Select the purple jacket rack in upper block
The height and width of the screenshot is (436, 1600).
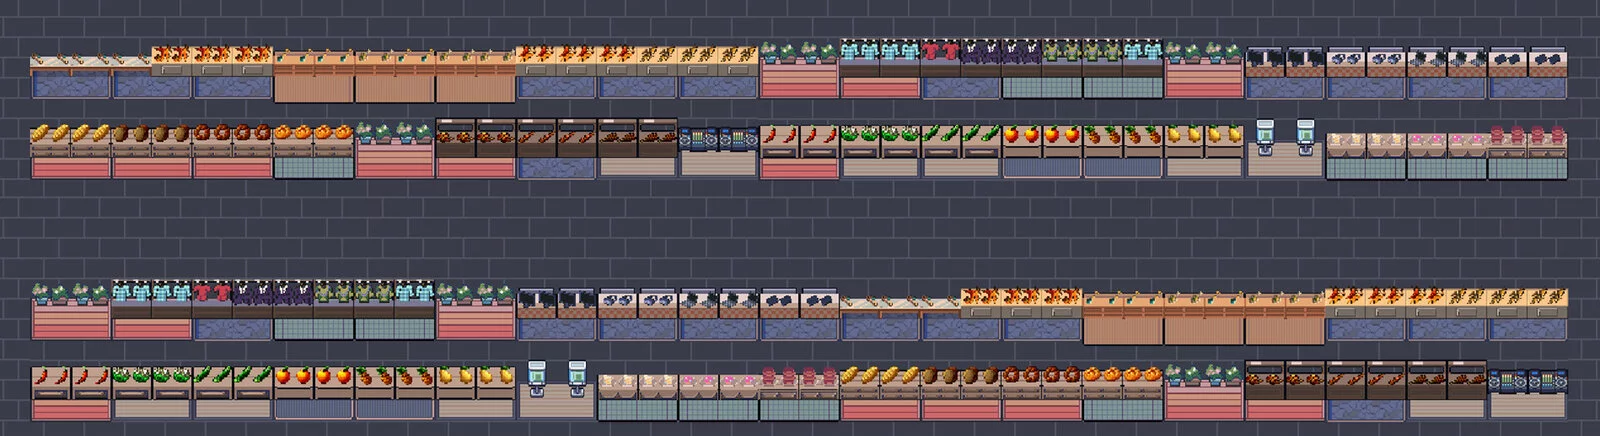pyautogui.click(x=1001, y=69)
